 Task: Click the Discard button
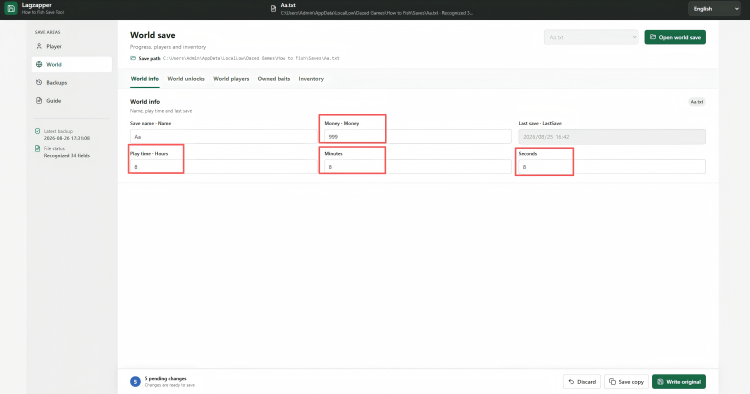pos(582,382)
